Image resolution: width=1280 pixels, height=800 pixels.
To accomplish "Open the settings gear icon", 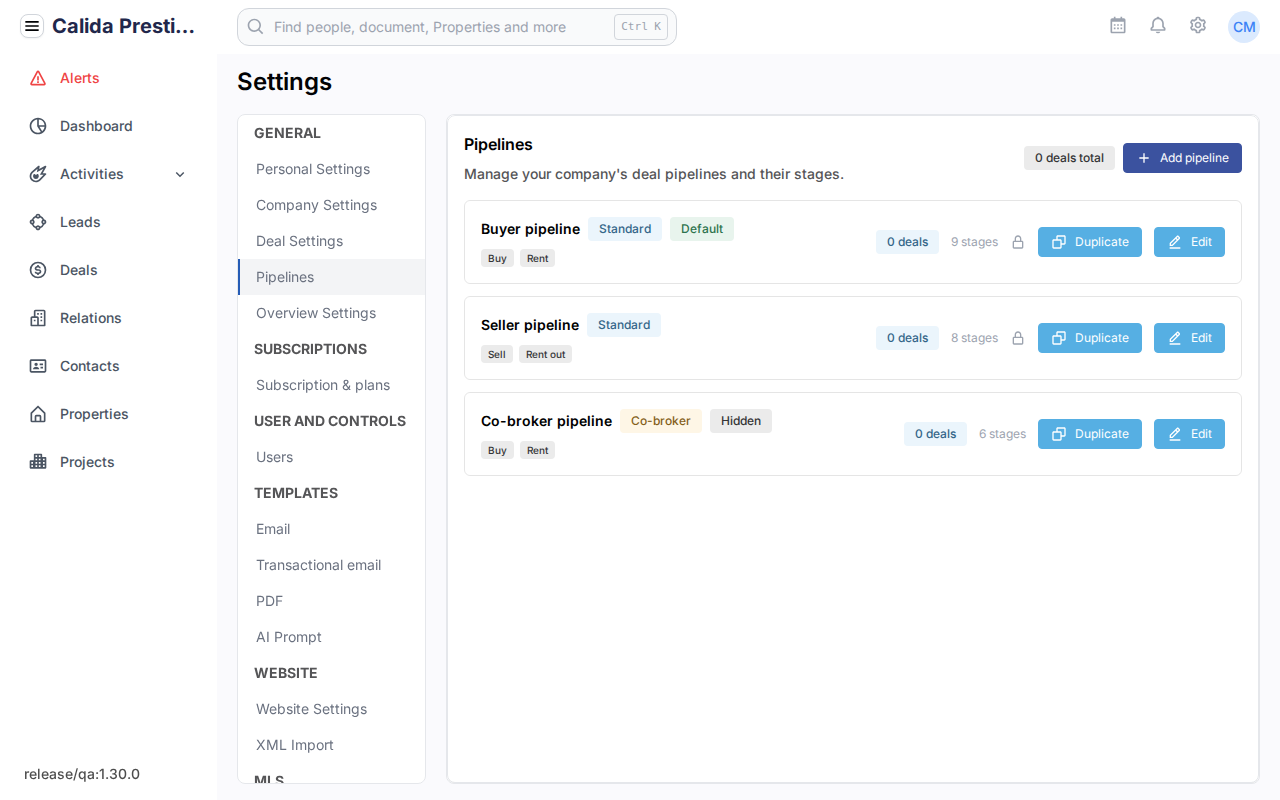I will 1198,26.
